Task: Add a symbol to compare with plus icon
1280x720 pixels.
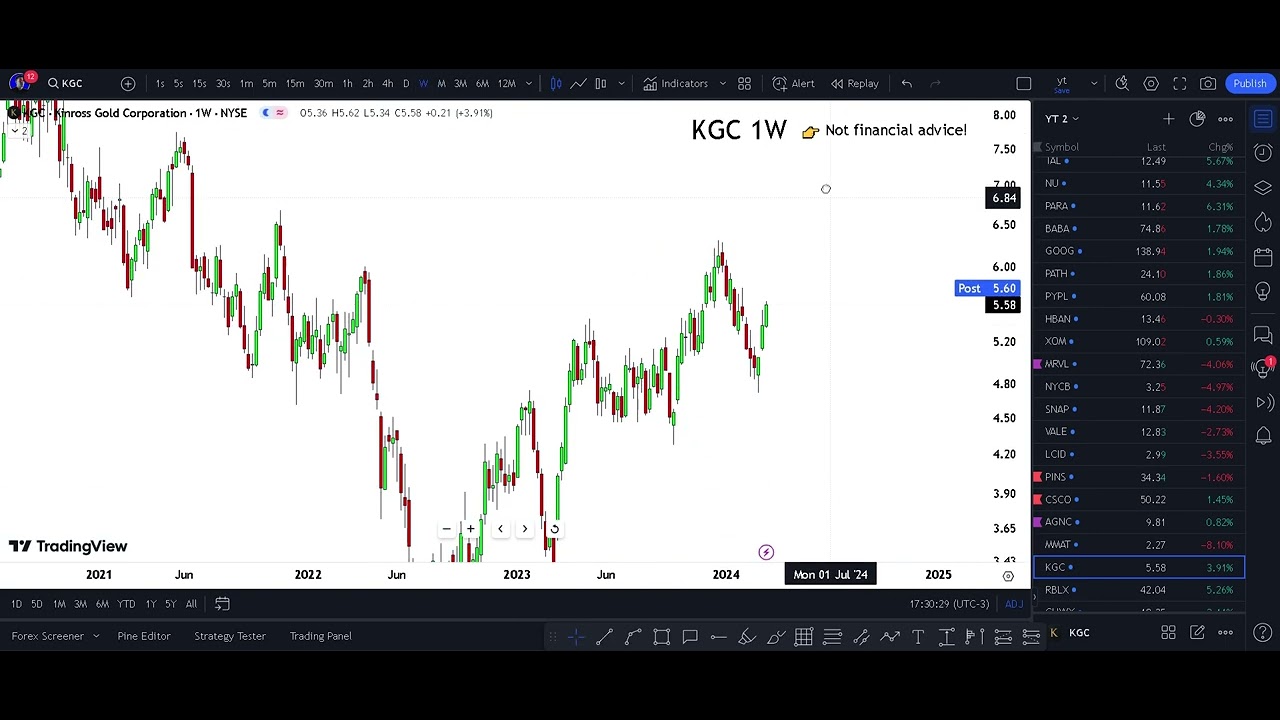Action: coord(128,83)
